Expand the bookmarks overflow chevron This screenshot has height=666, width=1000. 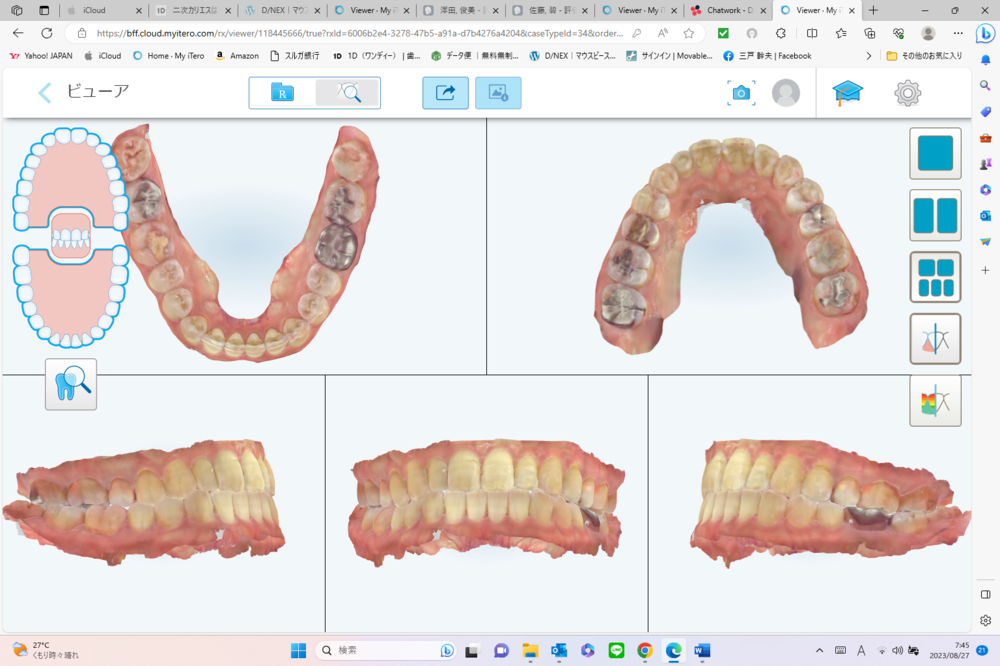(x=868, y=56)
